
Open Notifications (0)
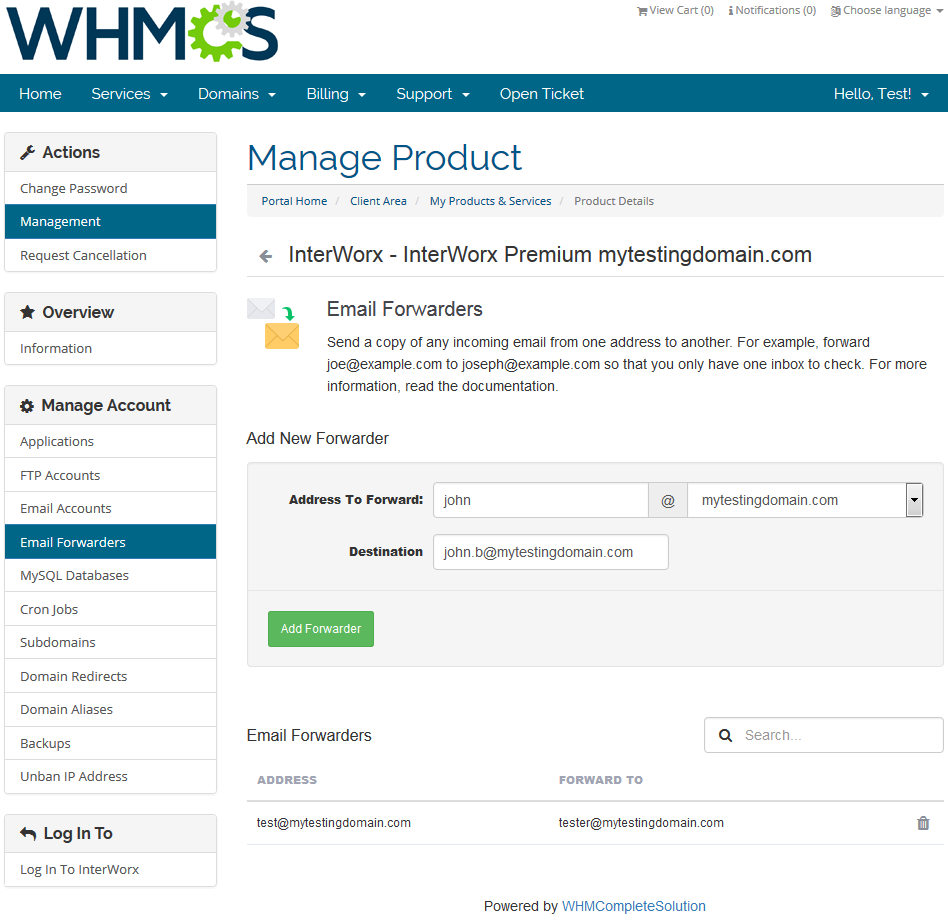pyautogui.click(x=772, y=10)
